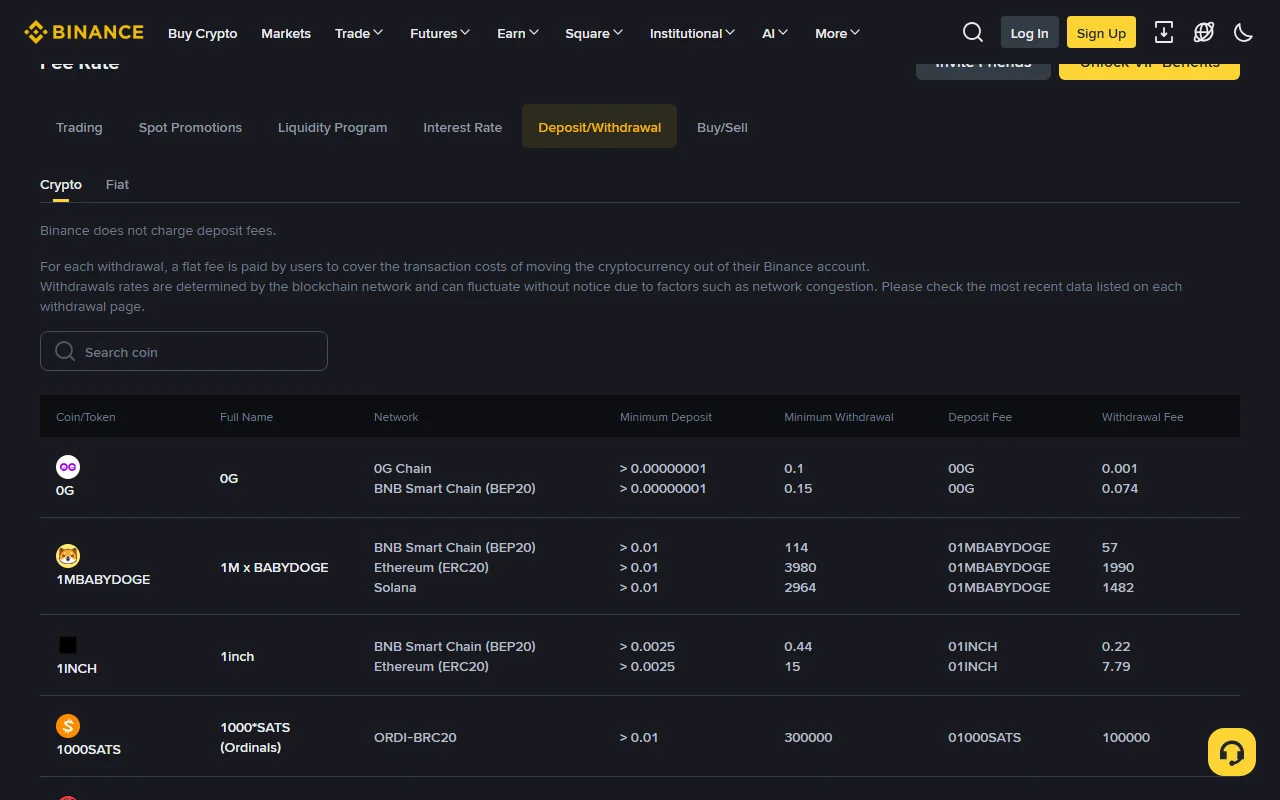Switch to the Liquidity Program tab
This screenshot has height=800, width=1280.
click(332, 127)
